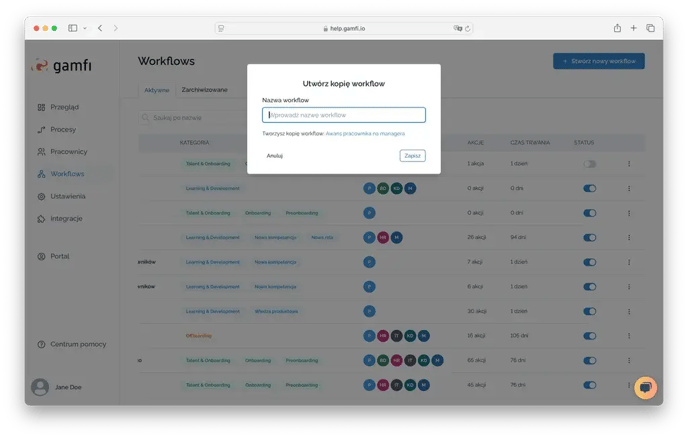
Task: Enable the status toggle in first row
Action: 590,163
